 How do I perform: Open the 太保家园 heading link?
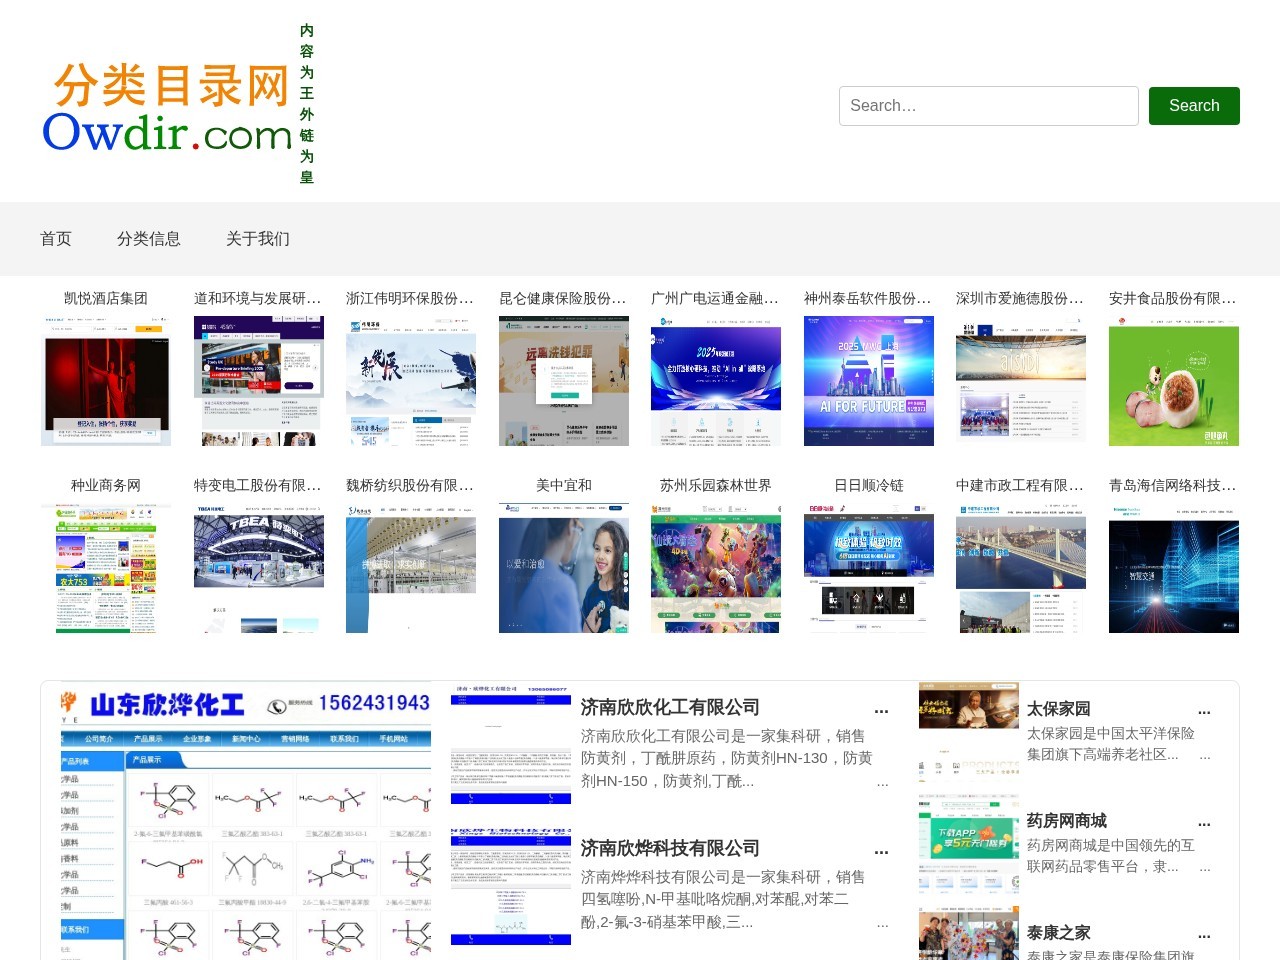coord(1059,709)
